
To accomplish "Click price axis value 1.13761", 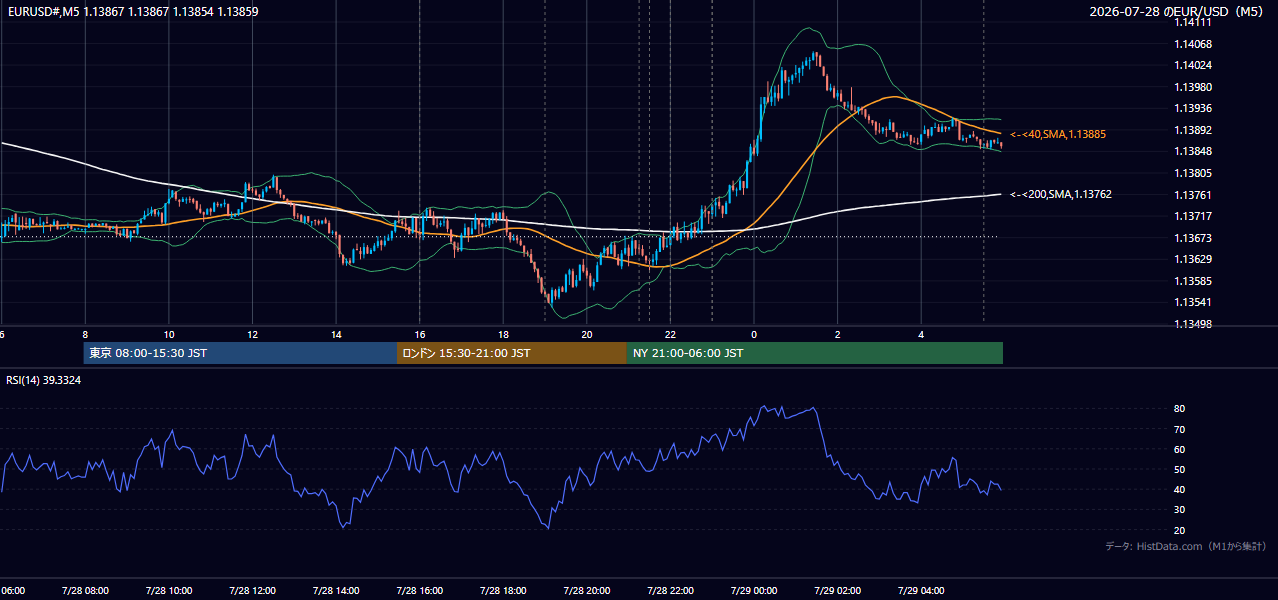I will point(1194,195).
